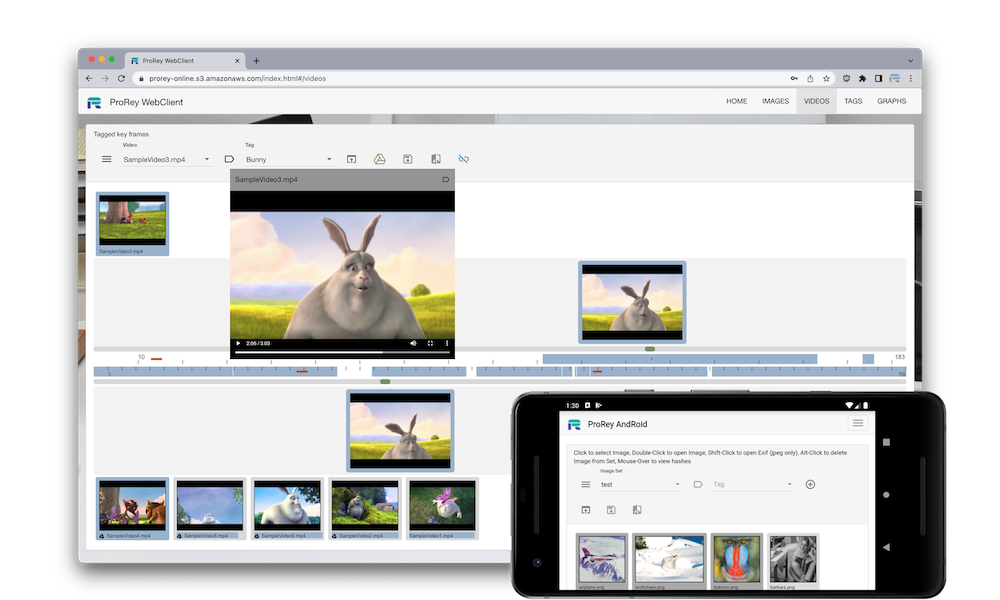1000x600 pixels.
Task: Reload the browser page
Action: point(121,78)
